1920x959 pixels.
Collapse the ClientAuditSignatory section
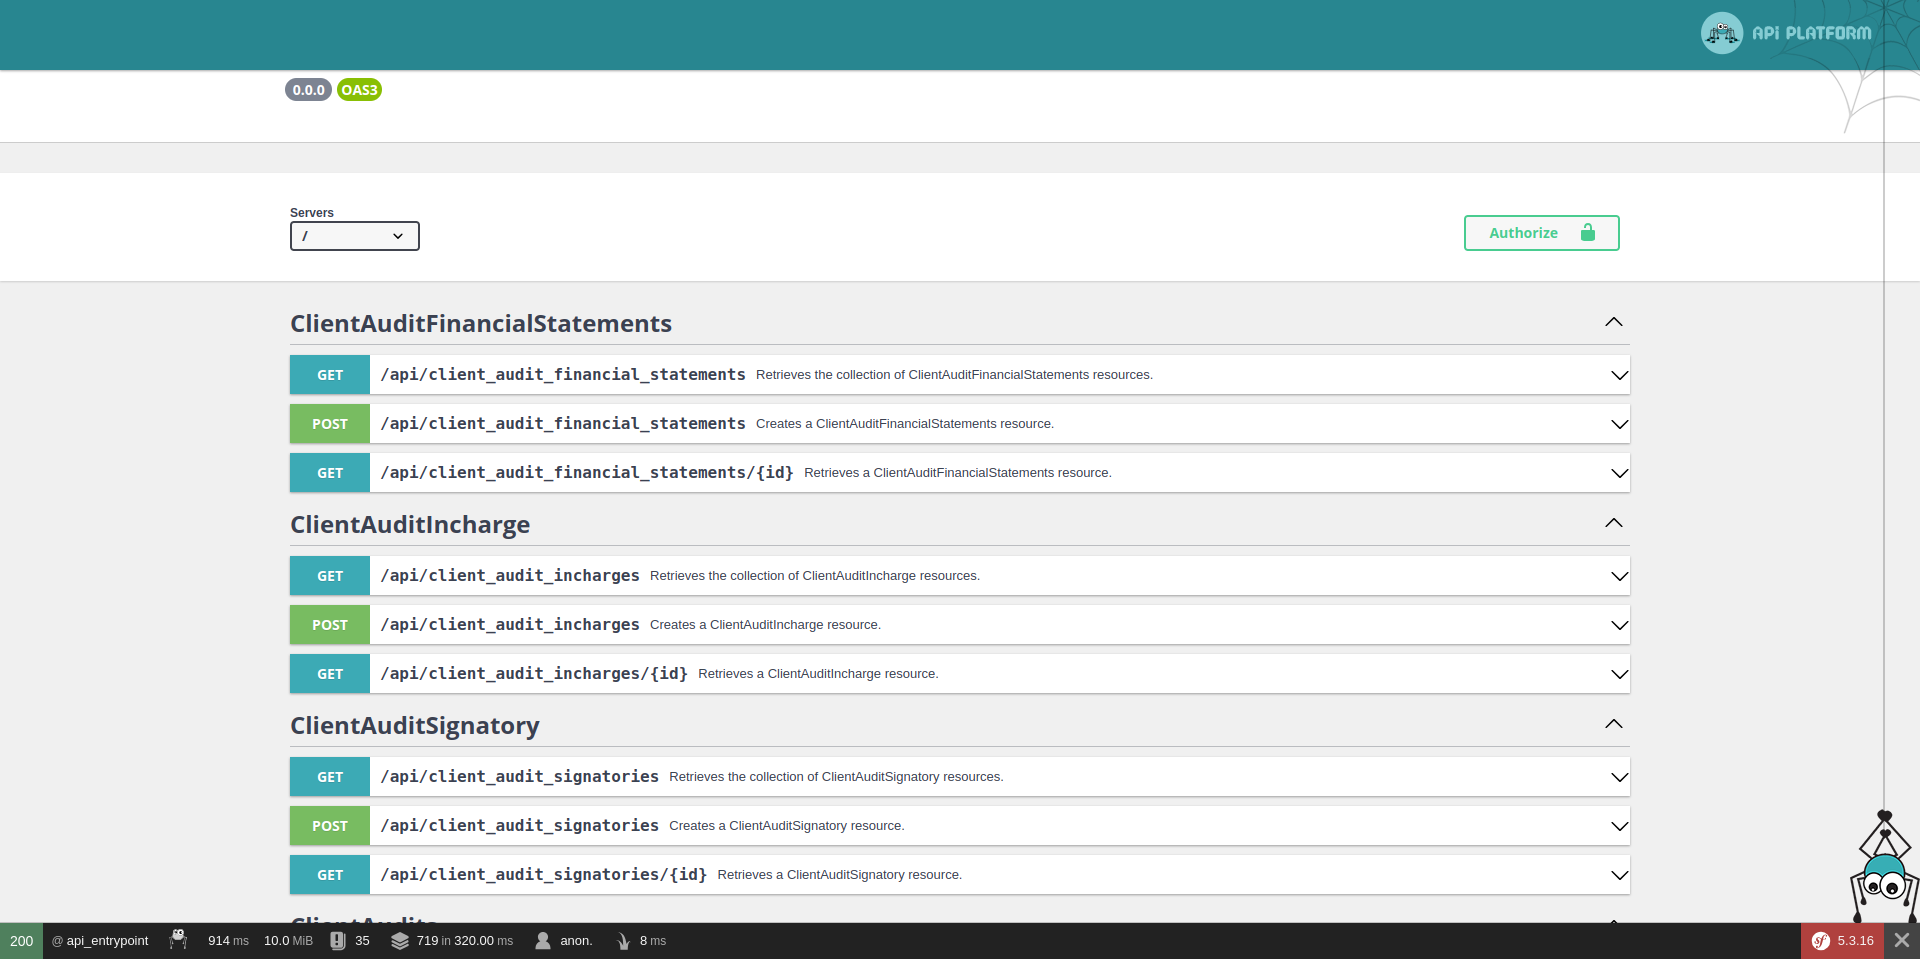click(x=1613, y=724)
